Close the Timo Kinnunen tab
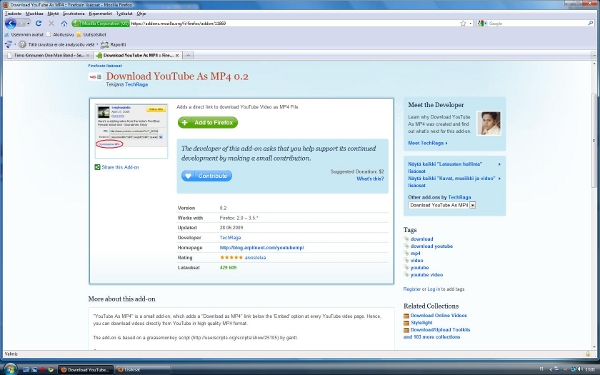The width and height of the screenshot is (600, 375). (88, 55)
